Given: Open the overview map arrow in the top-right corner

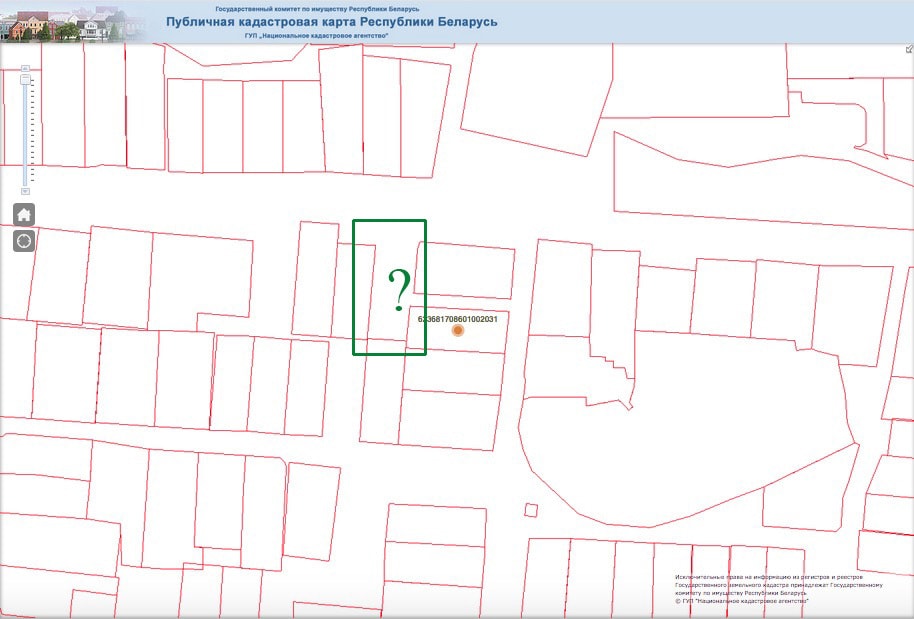Looking at the screenshot, I should click(x=909, y=49).
